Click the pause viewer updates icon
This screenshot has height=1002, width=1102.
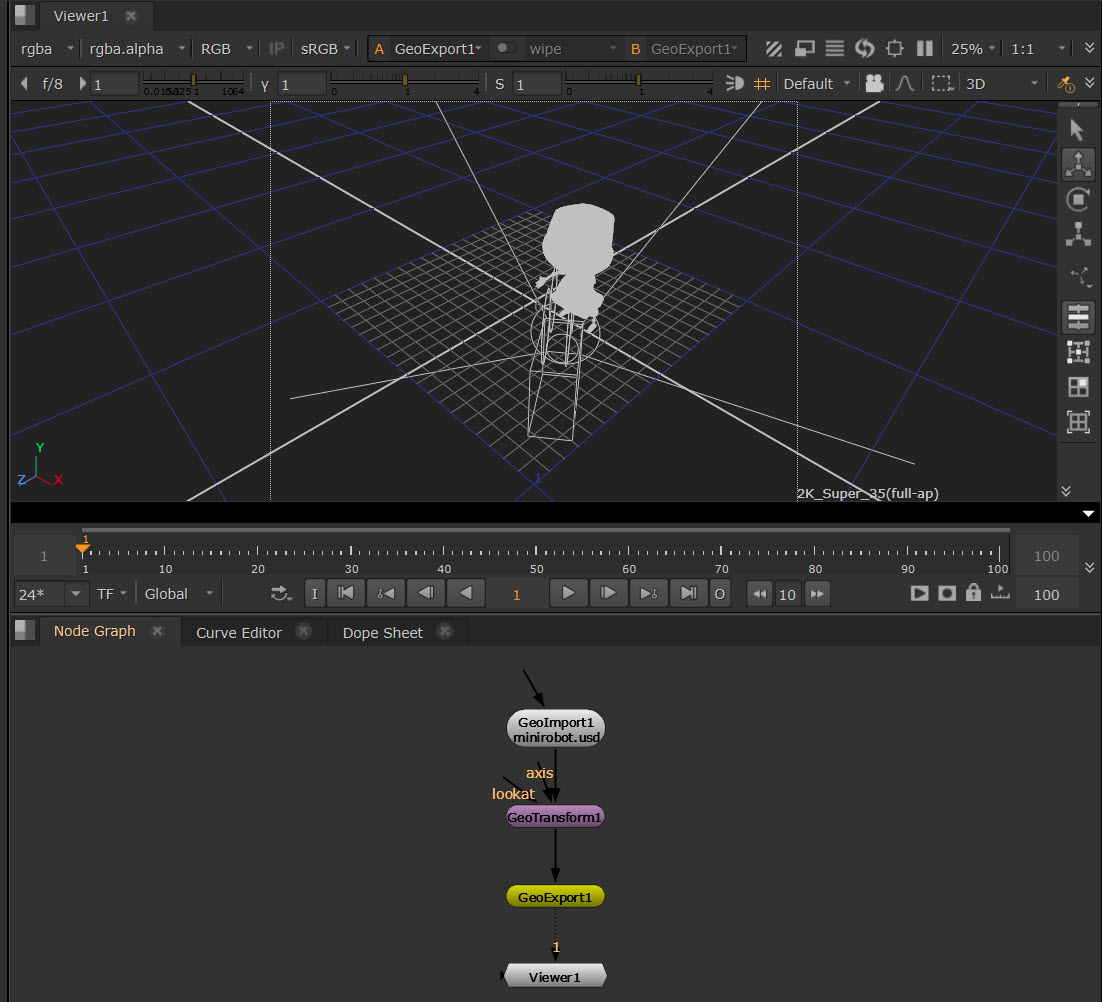(925, 49)
